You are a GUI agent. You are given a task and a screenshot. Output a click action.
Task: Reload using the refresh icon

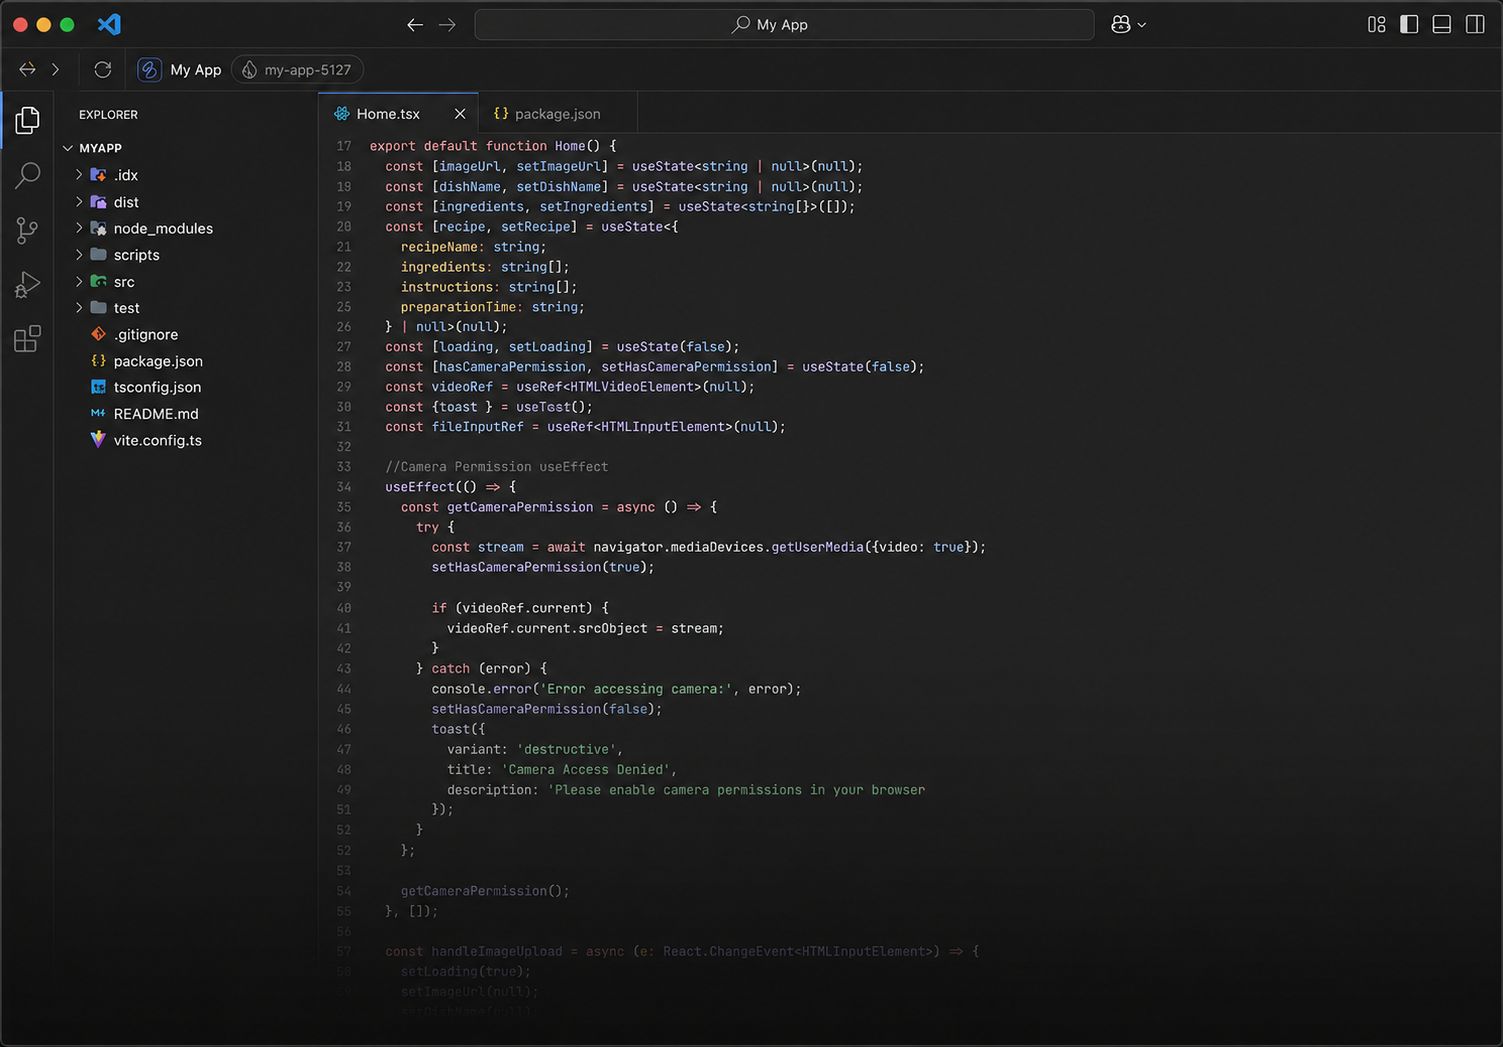(x=102, y=69)
